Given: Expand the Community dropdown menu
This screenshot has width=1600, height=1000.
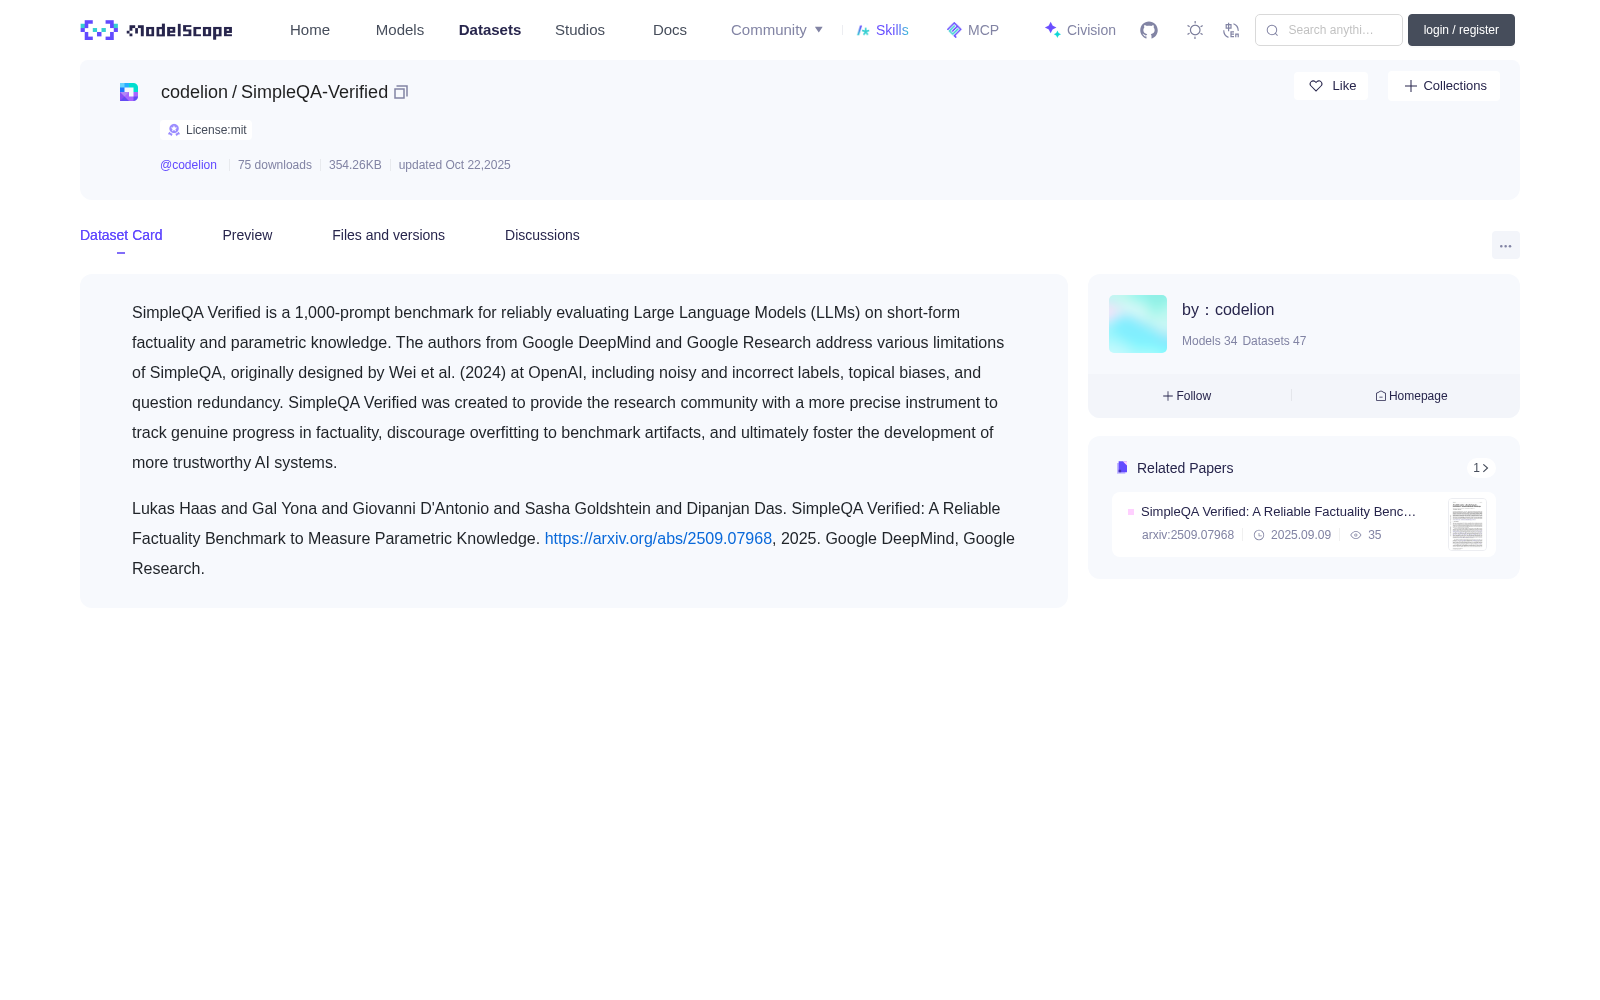Looking at the screenshot, I should 777,30.
